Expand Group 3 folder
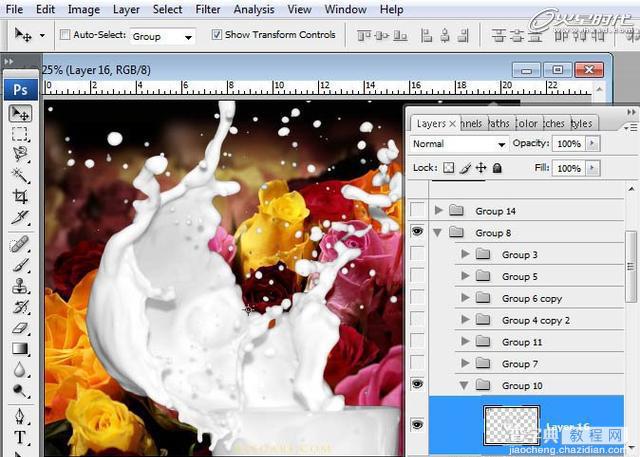 pos(465,254)
